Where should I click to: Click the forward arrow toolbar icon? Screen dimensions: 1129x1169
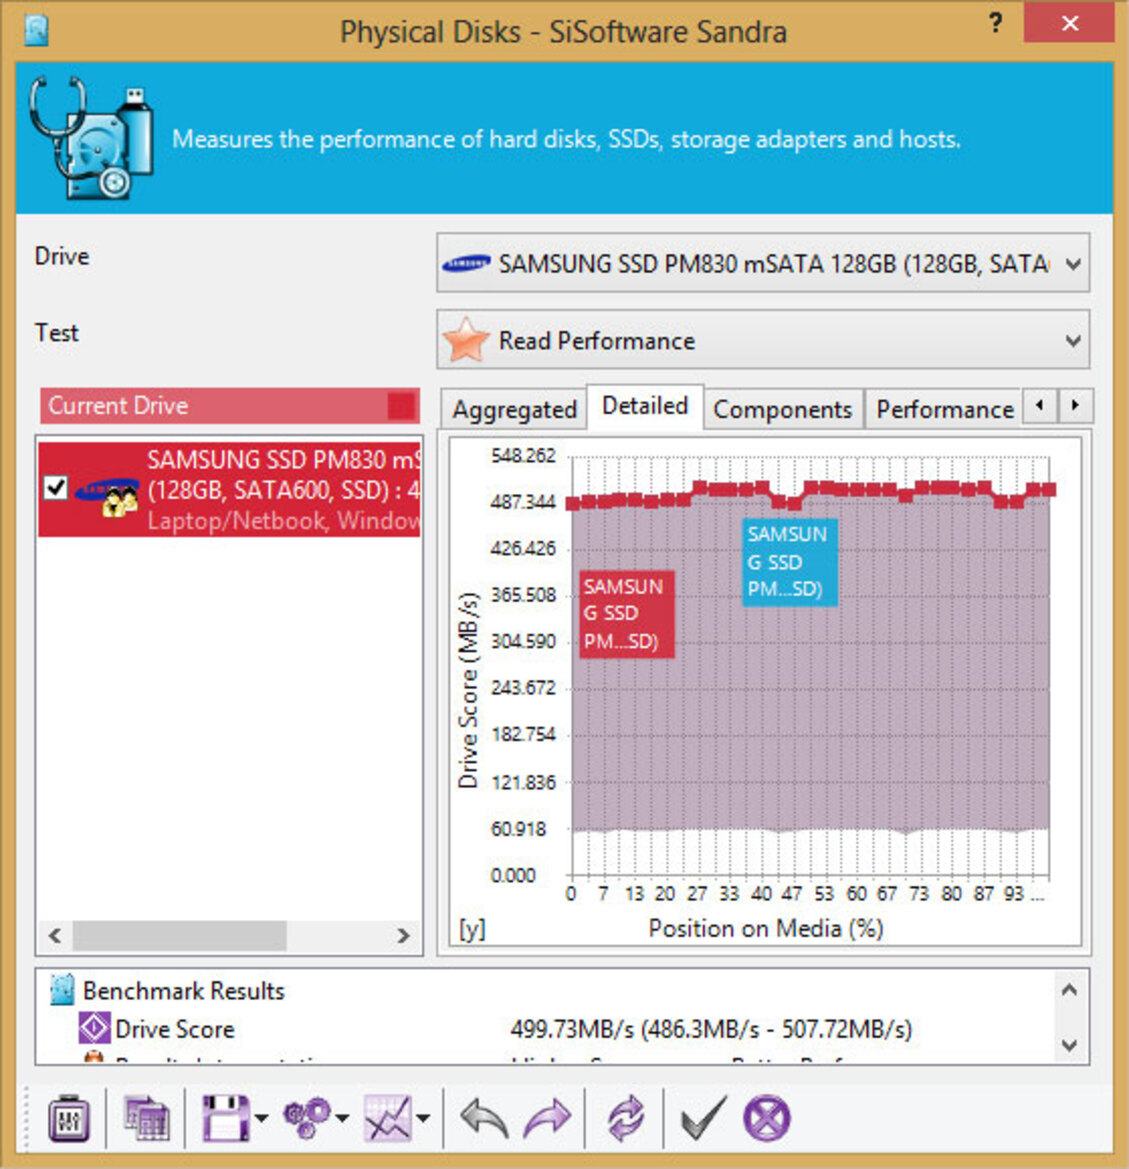(548, 1118)
